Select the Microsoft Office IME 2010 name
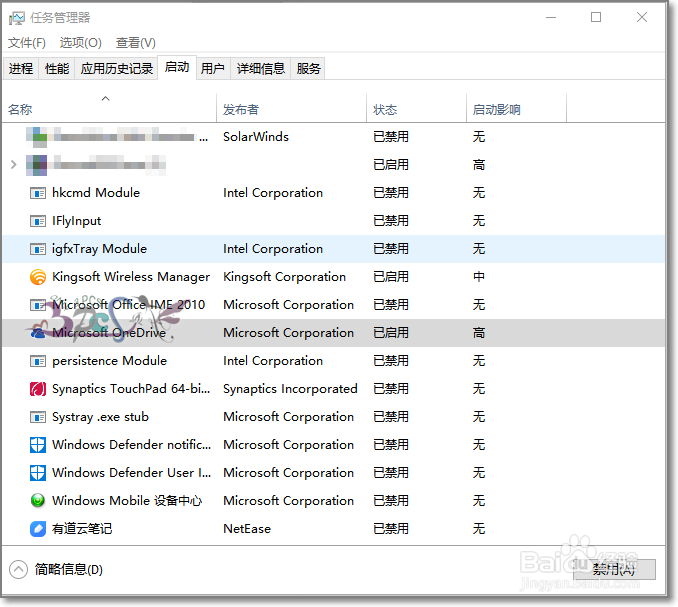This screenshot has width=678, height=607. pyautogui.click(x=128, y=305)
